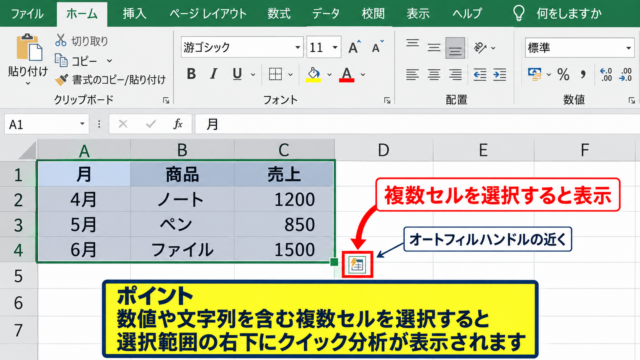Click the accounting currency format icon

534,74
